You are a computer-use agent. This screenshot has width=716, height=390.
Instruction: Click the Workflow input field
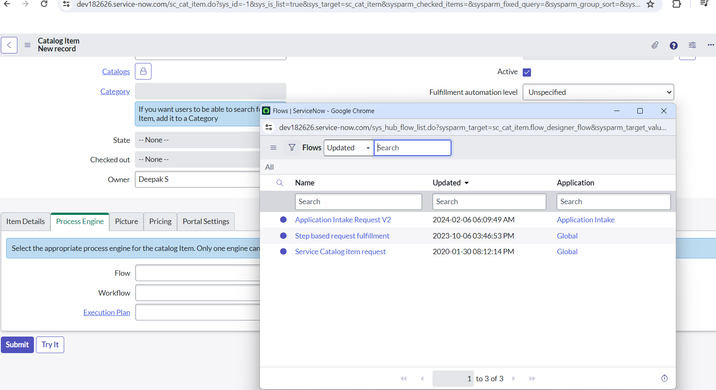197,293
